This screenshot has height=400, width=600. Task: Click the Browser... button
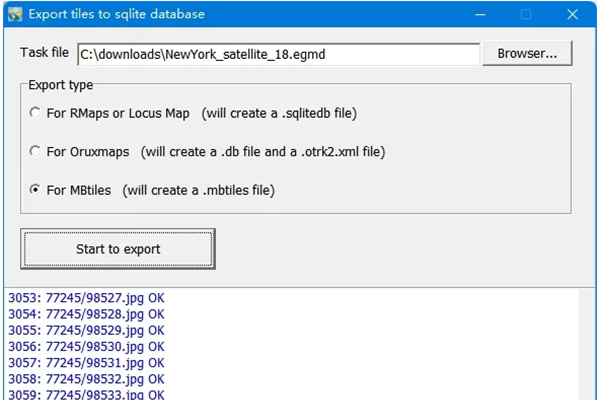tap(527, 54)
